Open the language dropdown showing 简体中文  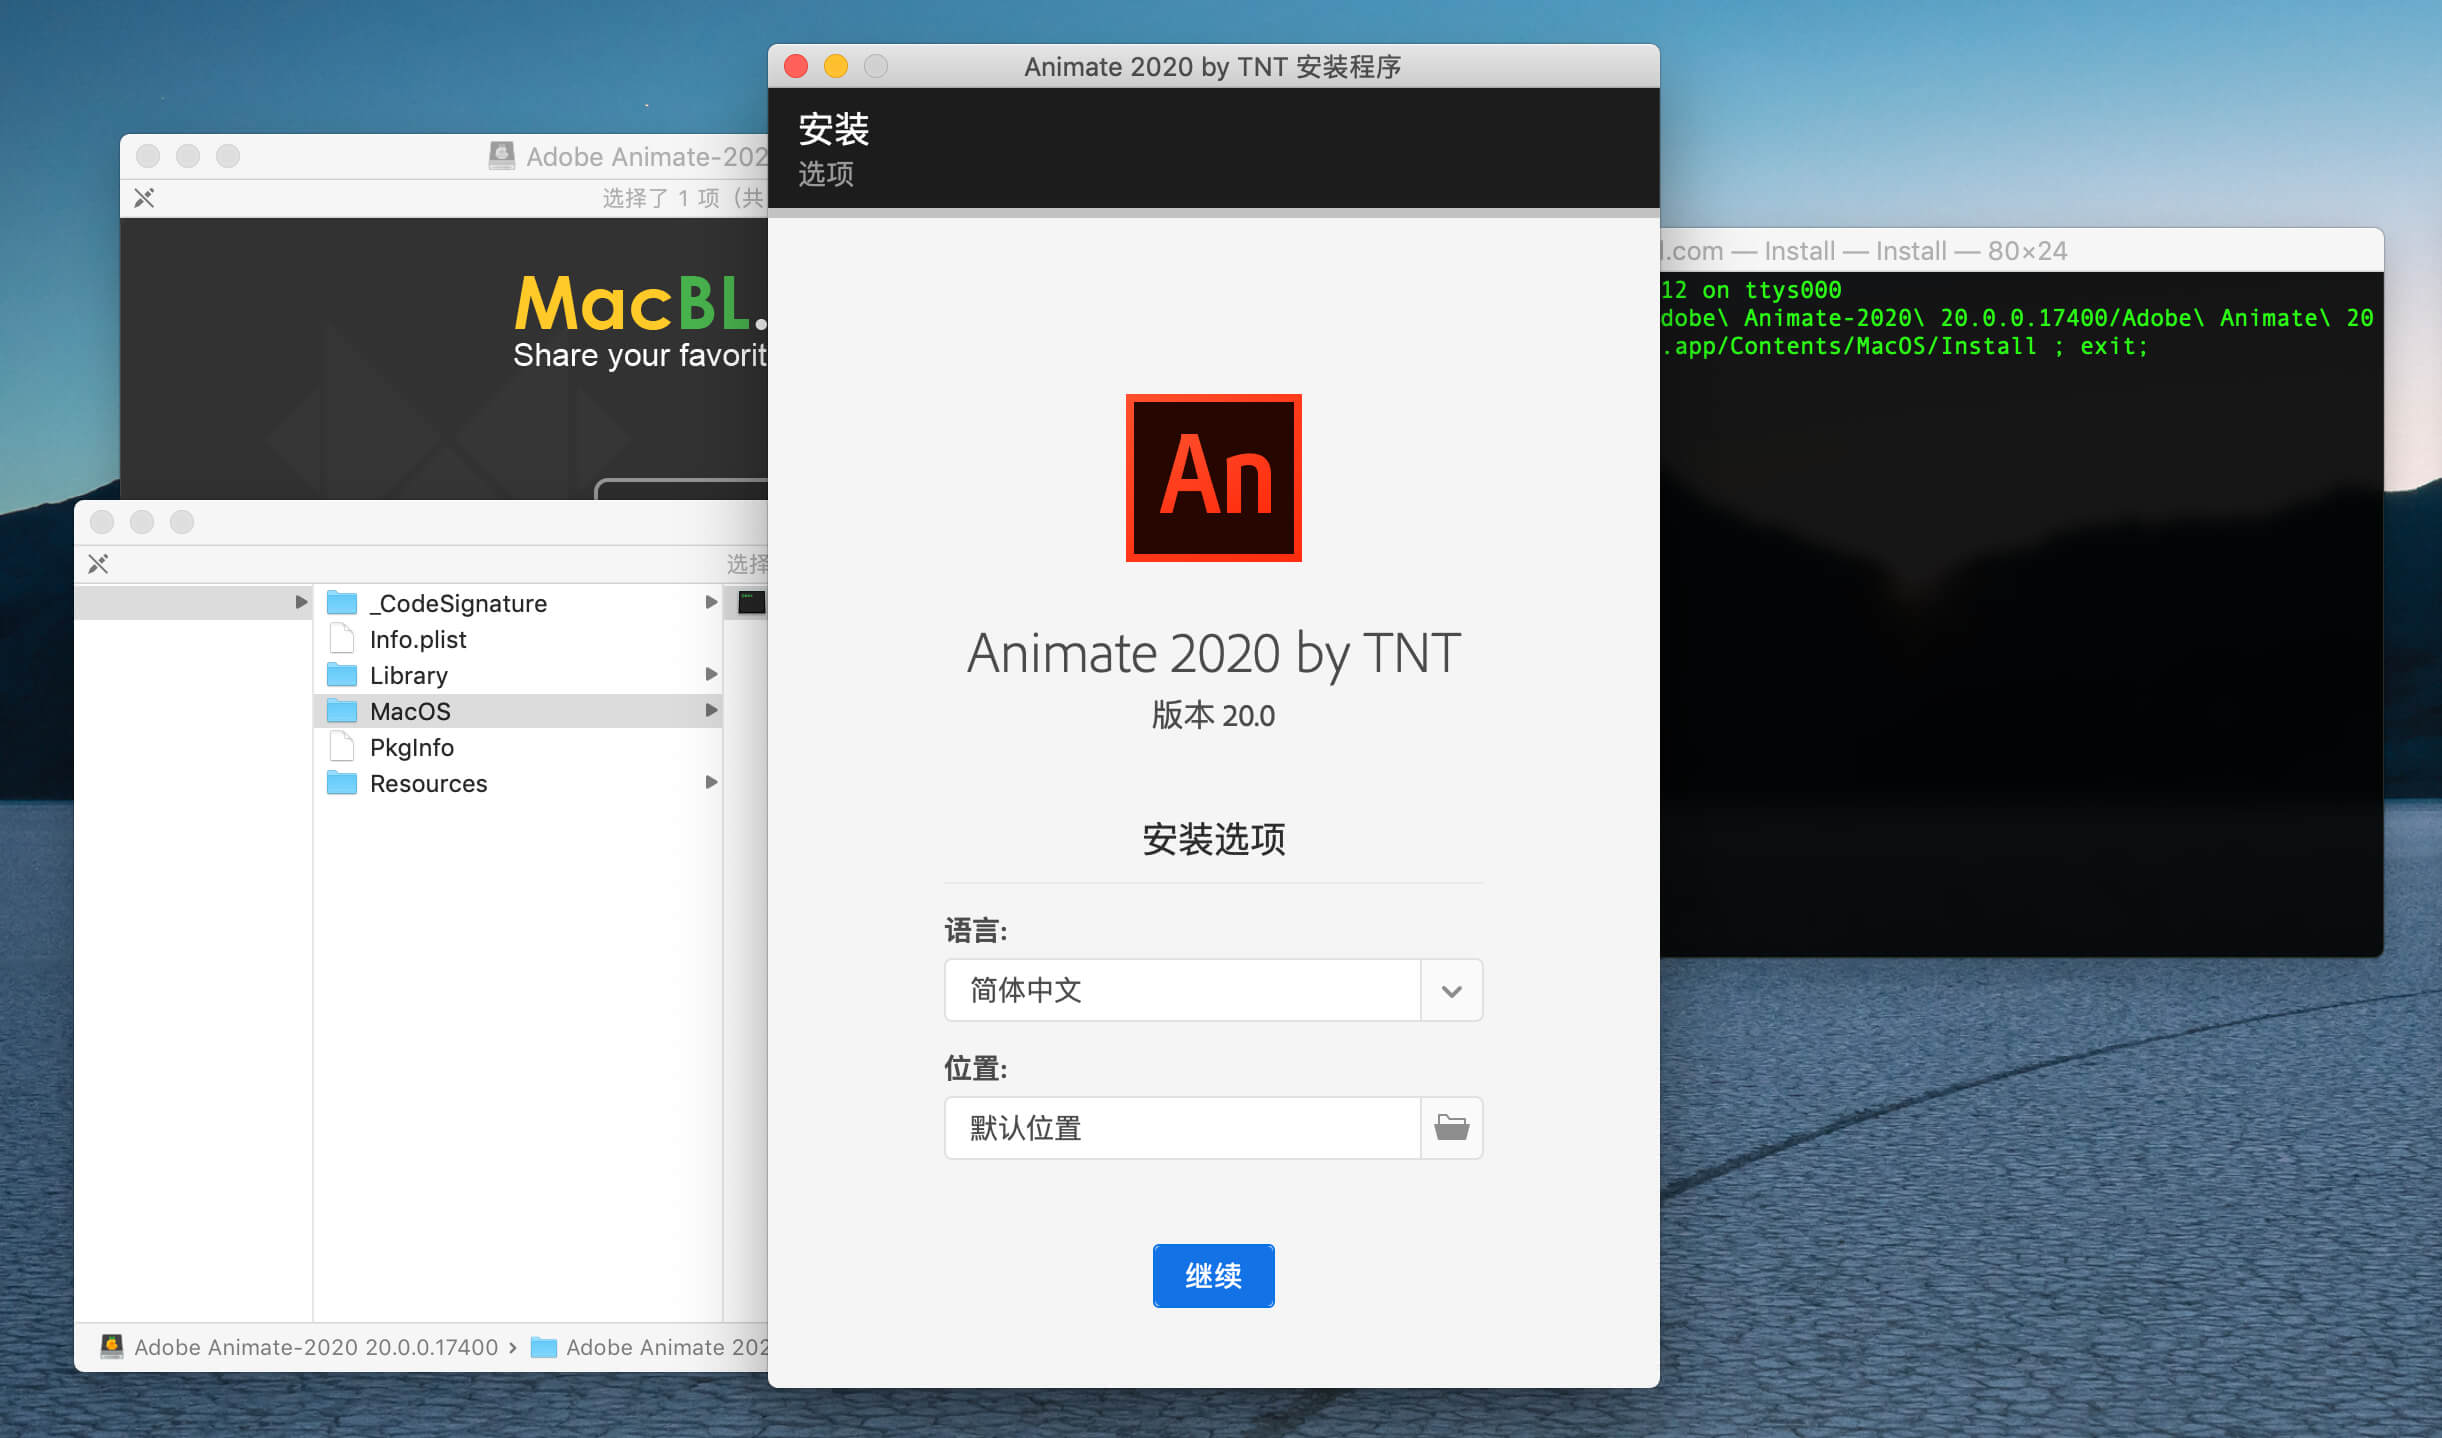pyautogui.click(x=1451, y=990)
